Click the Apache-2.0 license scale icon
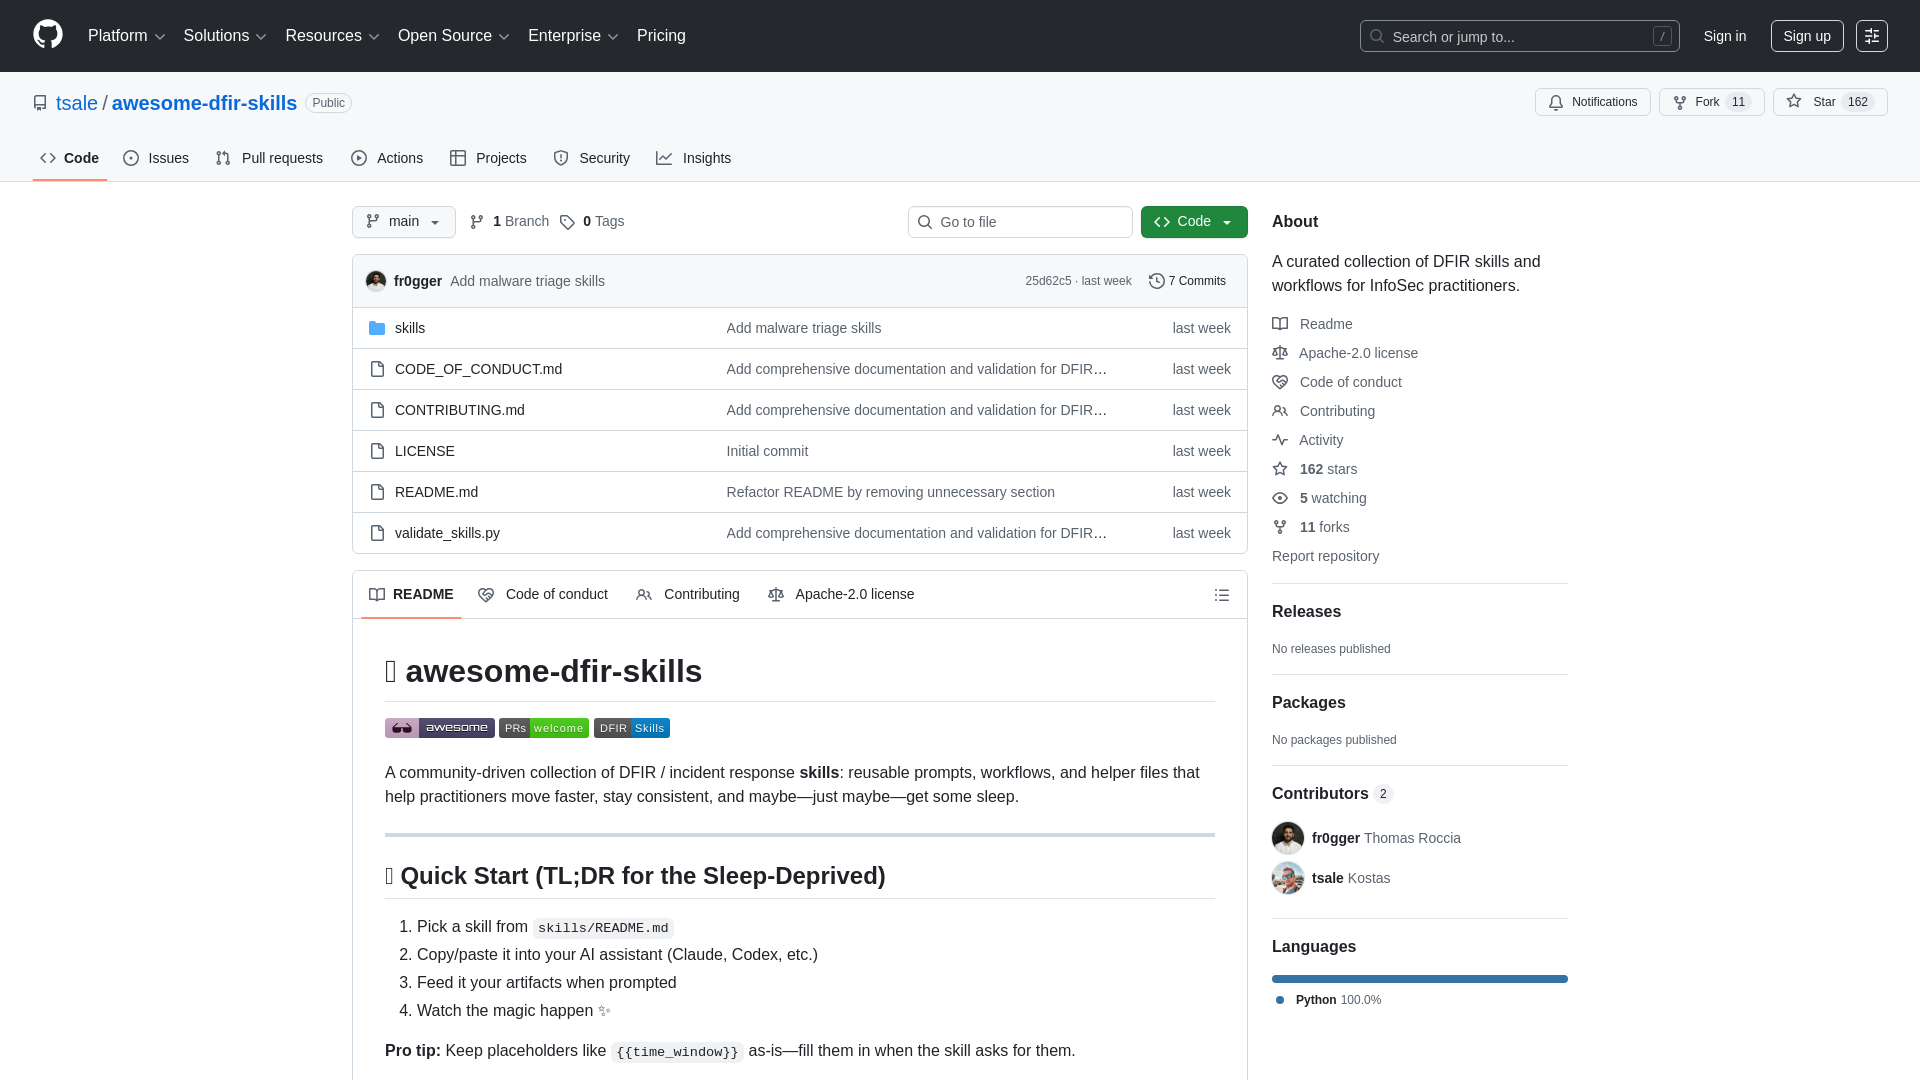The image size is (1920, 1080). [1280, 353]
